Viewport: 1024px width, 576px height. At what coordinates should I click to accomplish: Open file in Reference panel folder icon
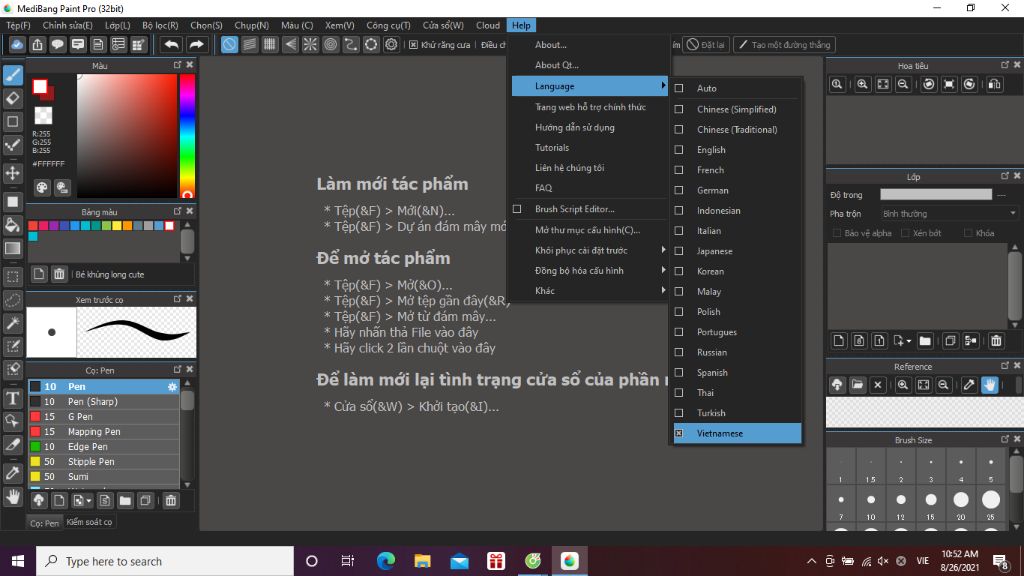tap(857, 385)
